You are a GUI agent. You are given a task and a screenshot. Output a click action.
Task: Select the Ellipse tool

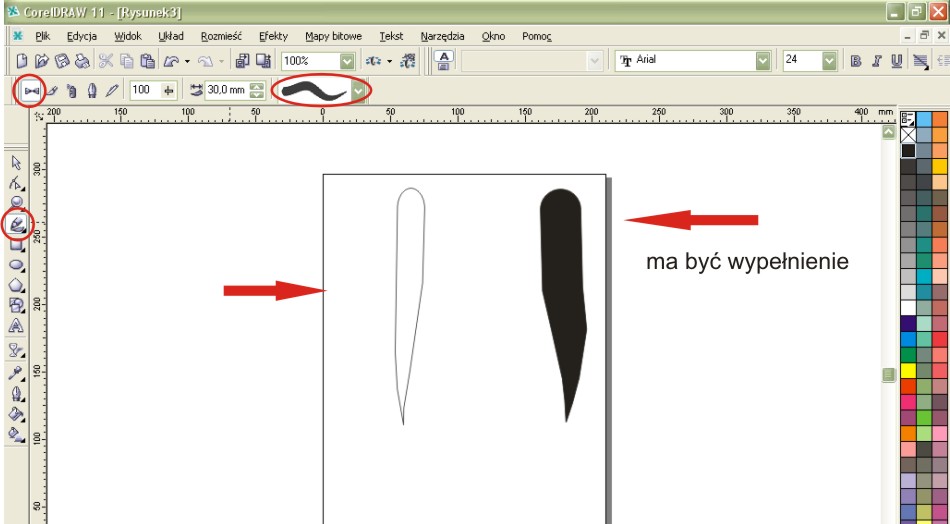pyautogui.click(x=16, y=265)
